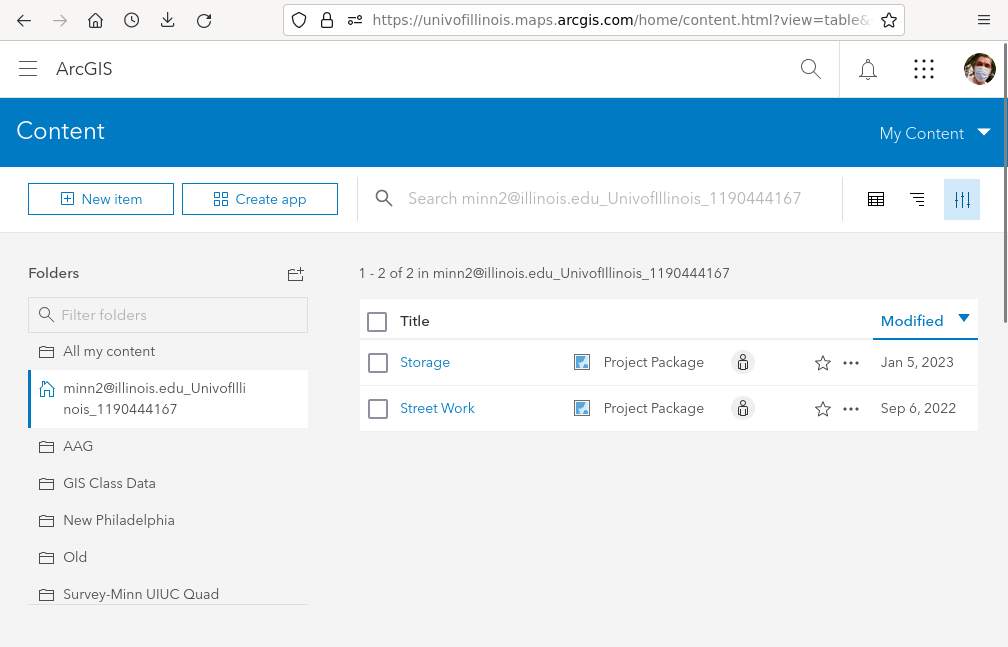Screen dimensions: 1008x647
Task: Open the New Philadelphia folder
Action: click(118, 520)
